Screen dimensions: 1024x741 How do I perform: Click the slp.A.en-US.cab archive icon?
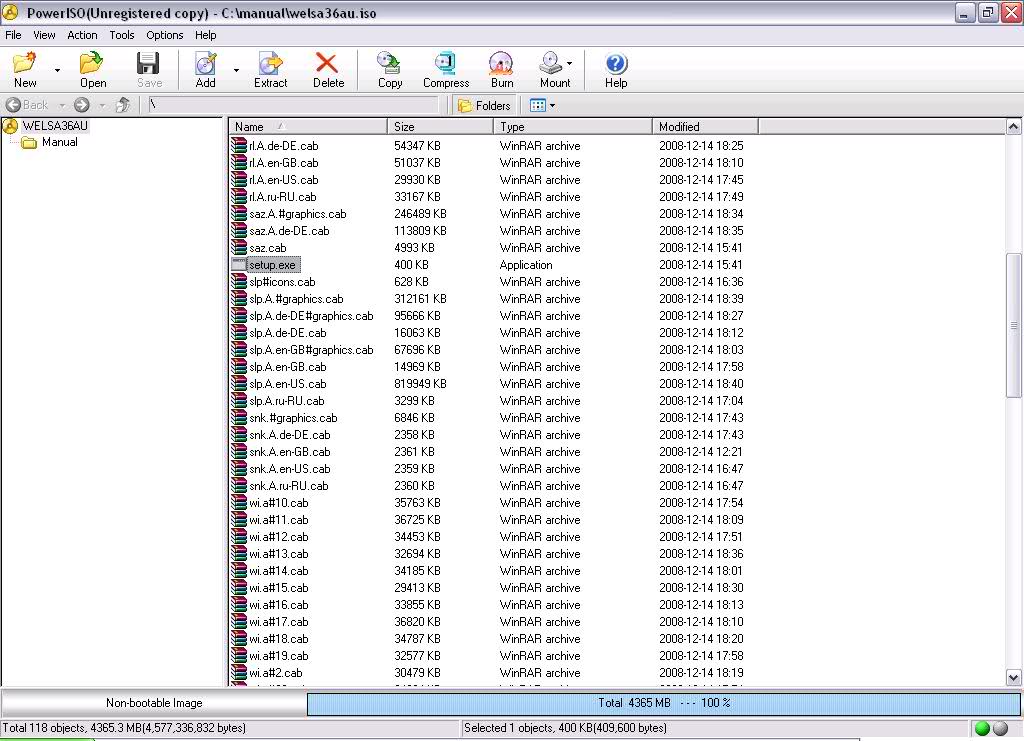(x=239, y=384)
